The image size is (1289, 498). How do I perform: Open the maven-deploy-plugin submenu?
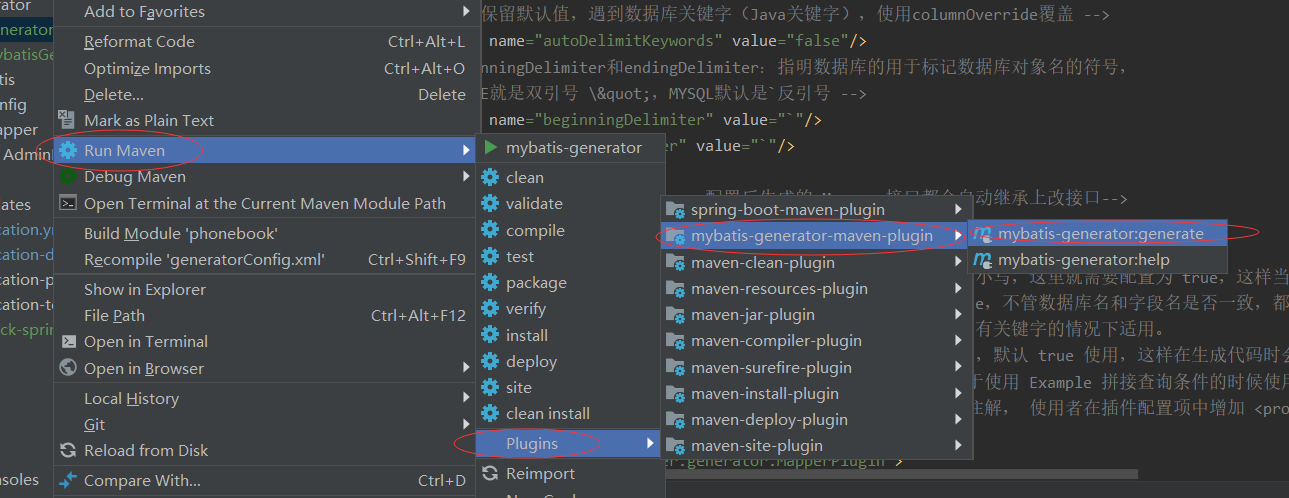pos(814,420)
